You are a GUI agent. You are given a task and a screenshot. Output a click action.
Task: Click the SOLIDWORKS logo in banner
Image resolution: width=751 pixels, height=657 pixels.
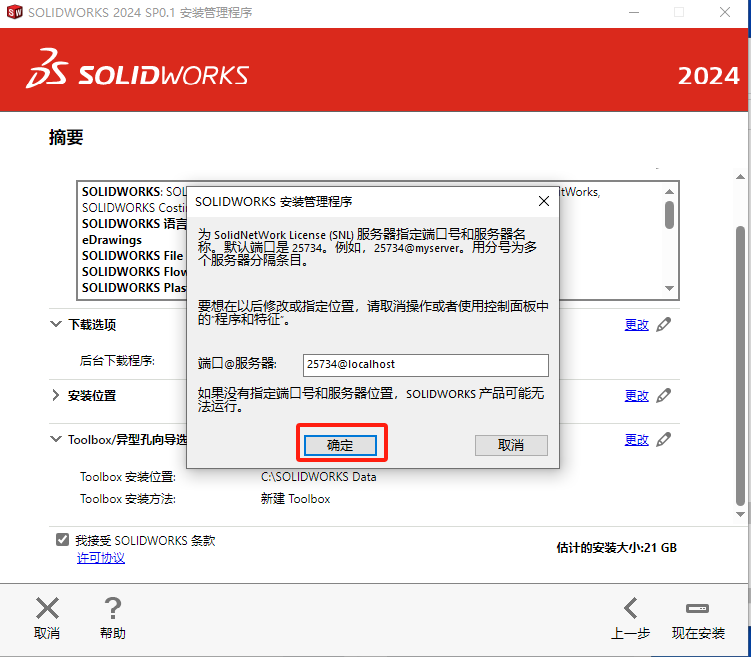[x=137, y=68]
